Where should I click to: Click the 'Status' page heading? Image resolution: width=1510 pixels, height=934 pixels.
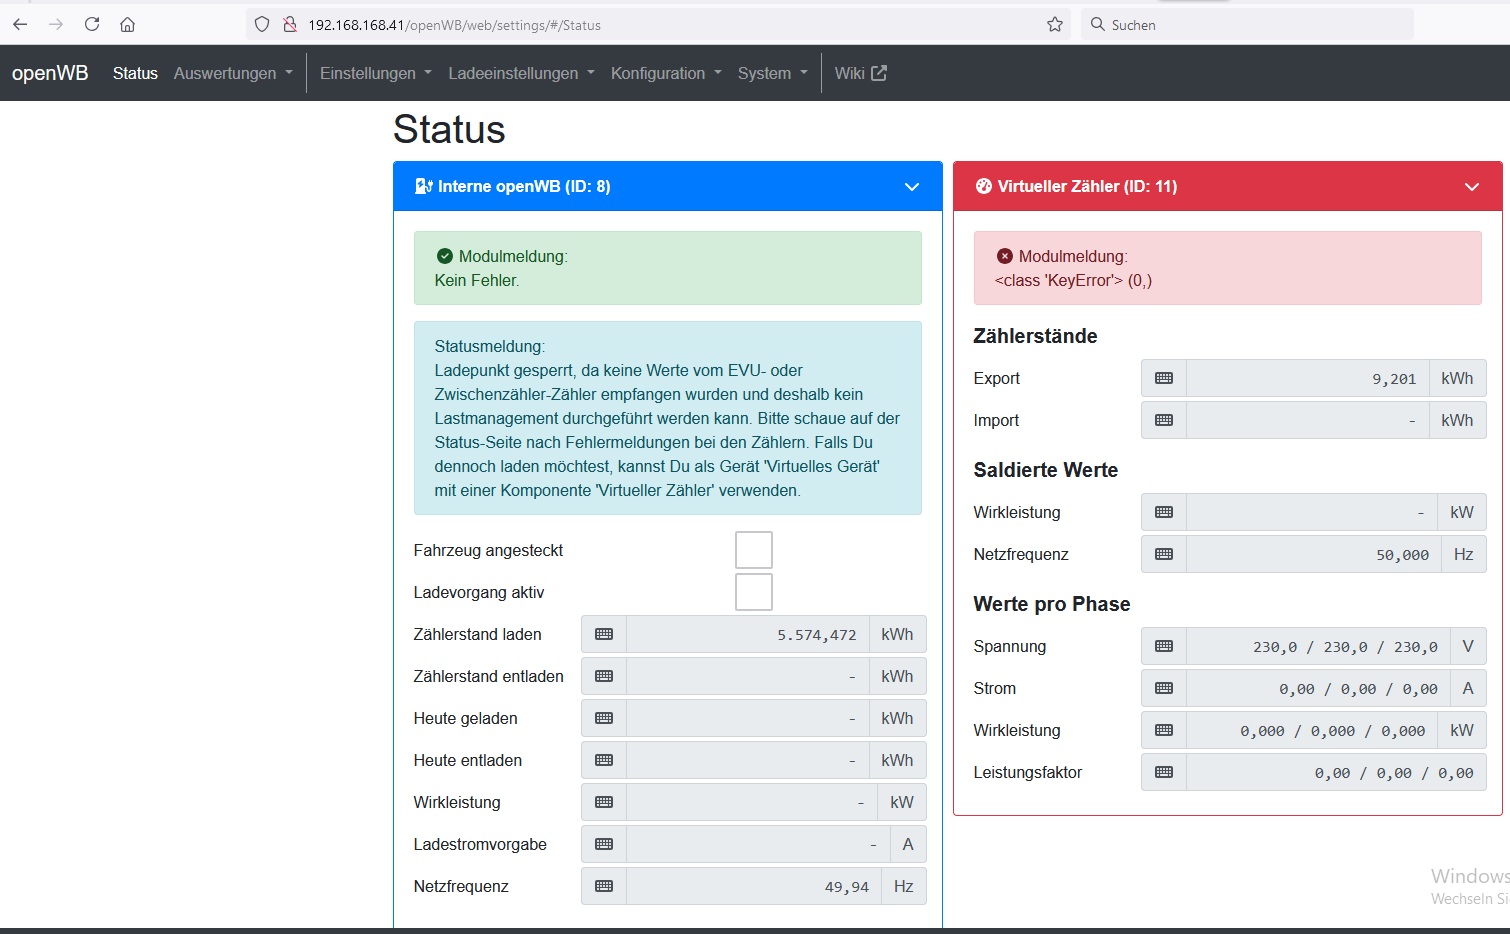click(449, 129)
